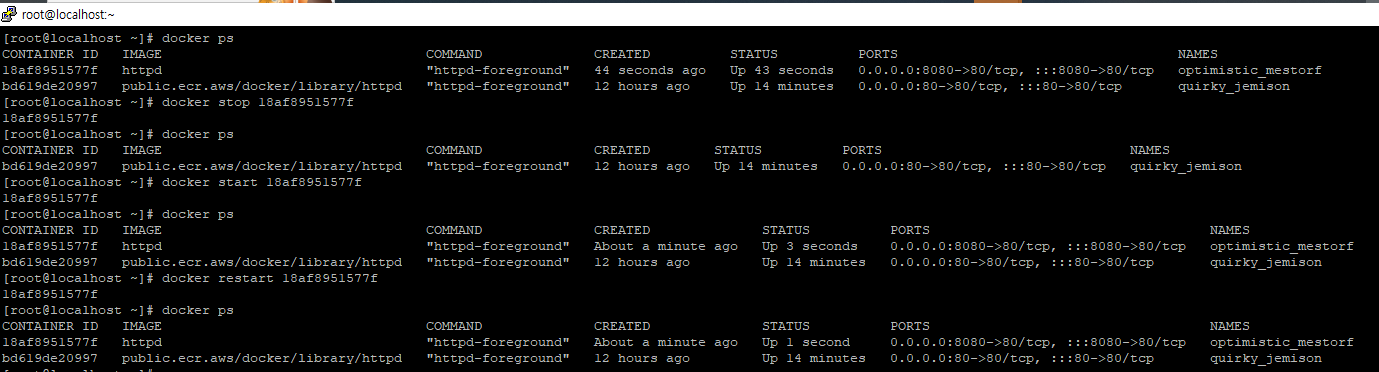Viewport: 1379px width, 372px height.
Task: Click container ID 18af8951577f in the Up 1 second row
Action: coord(50,342)
